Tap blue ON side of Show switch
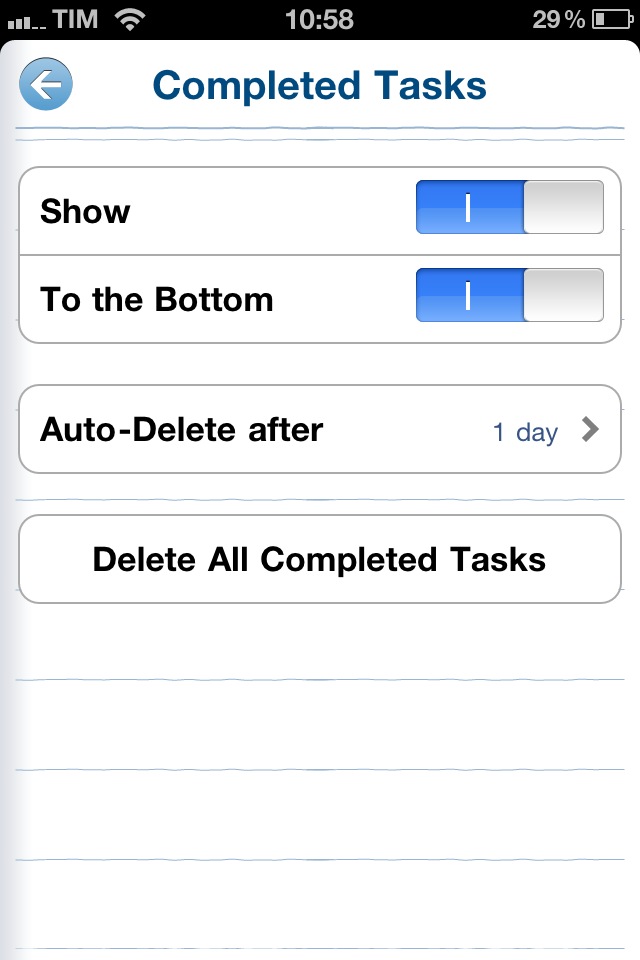The image size is (640, 960). pos(470,207)
